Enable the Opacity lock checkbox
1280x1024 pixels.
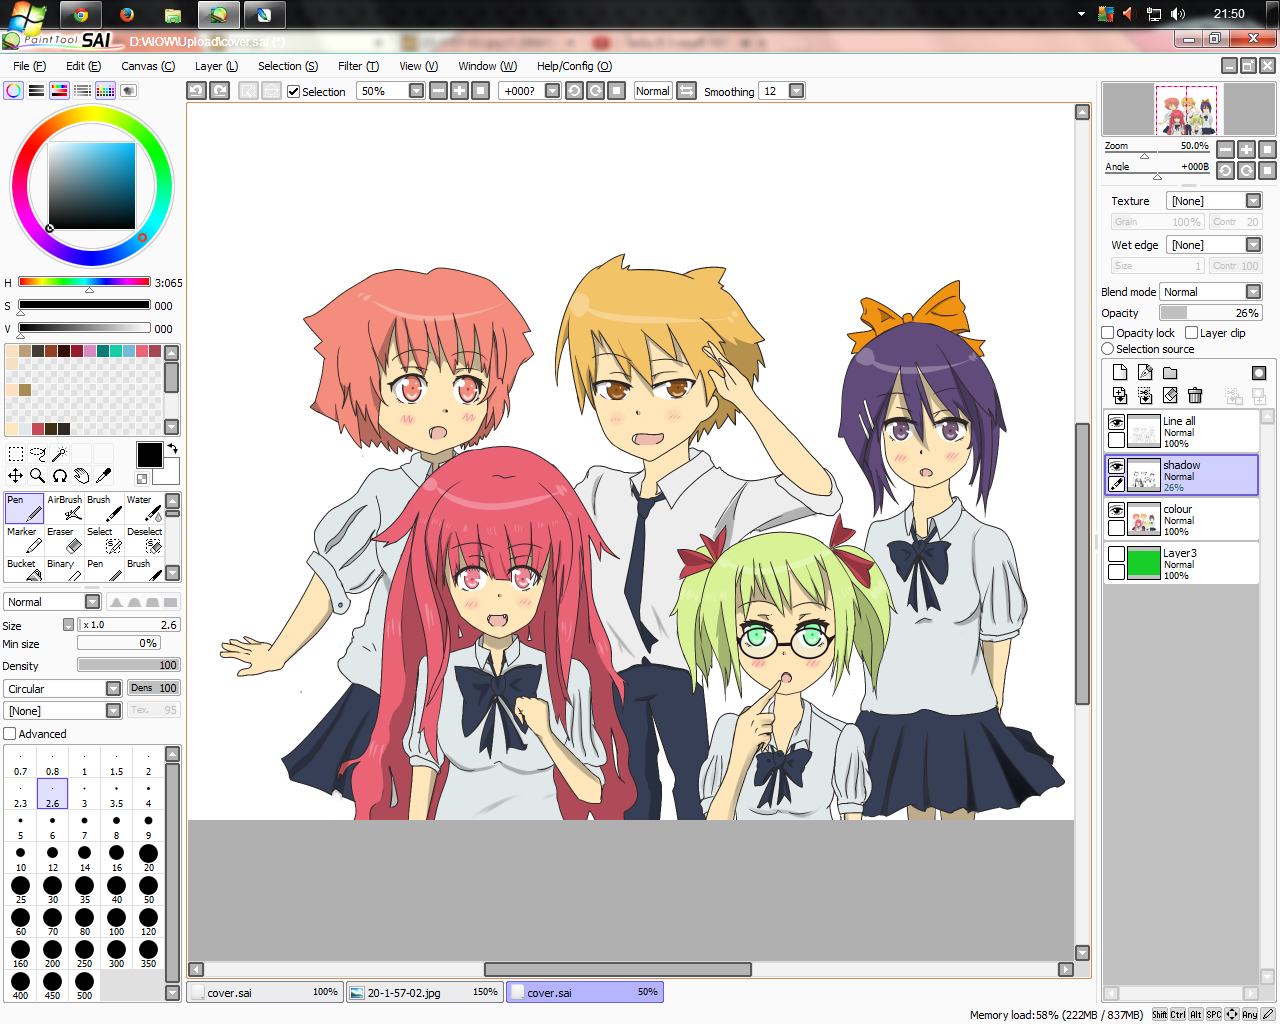(x=1108, y=333)
